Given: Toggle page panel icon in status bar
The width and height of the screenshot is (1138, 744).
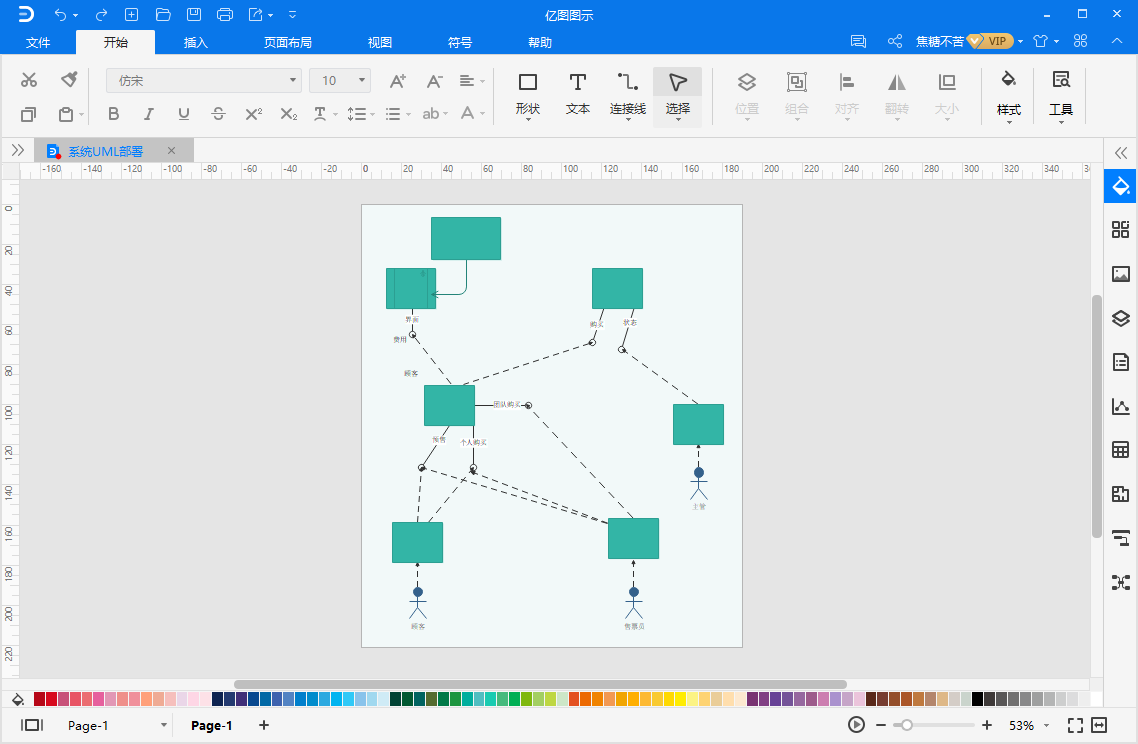Looking at the screenshot, I should [32, 725].
